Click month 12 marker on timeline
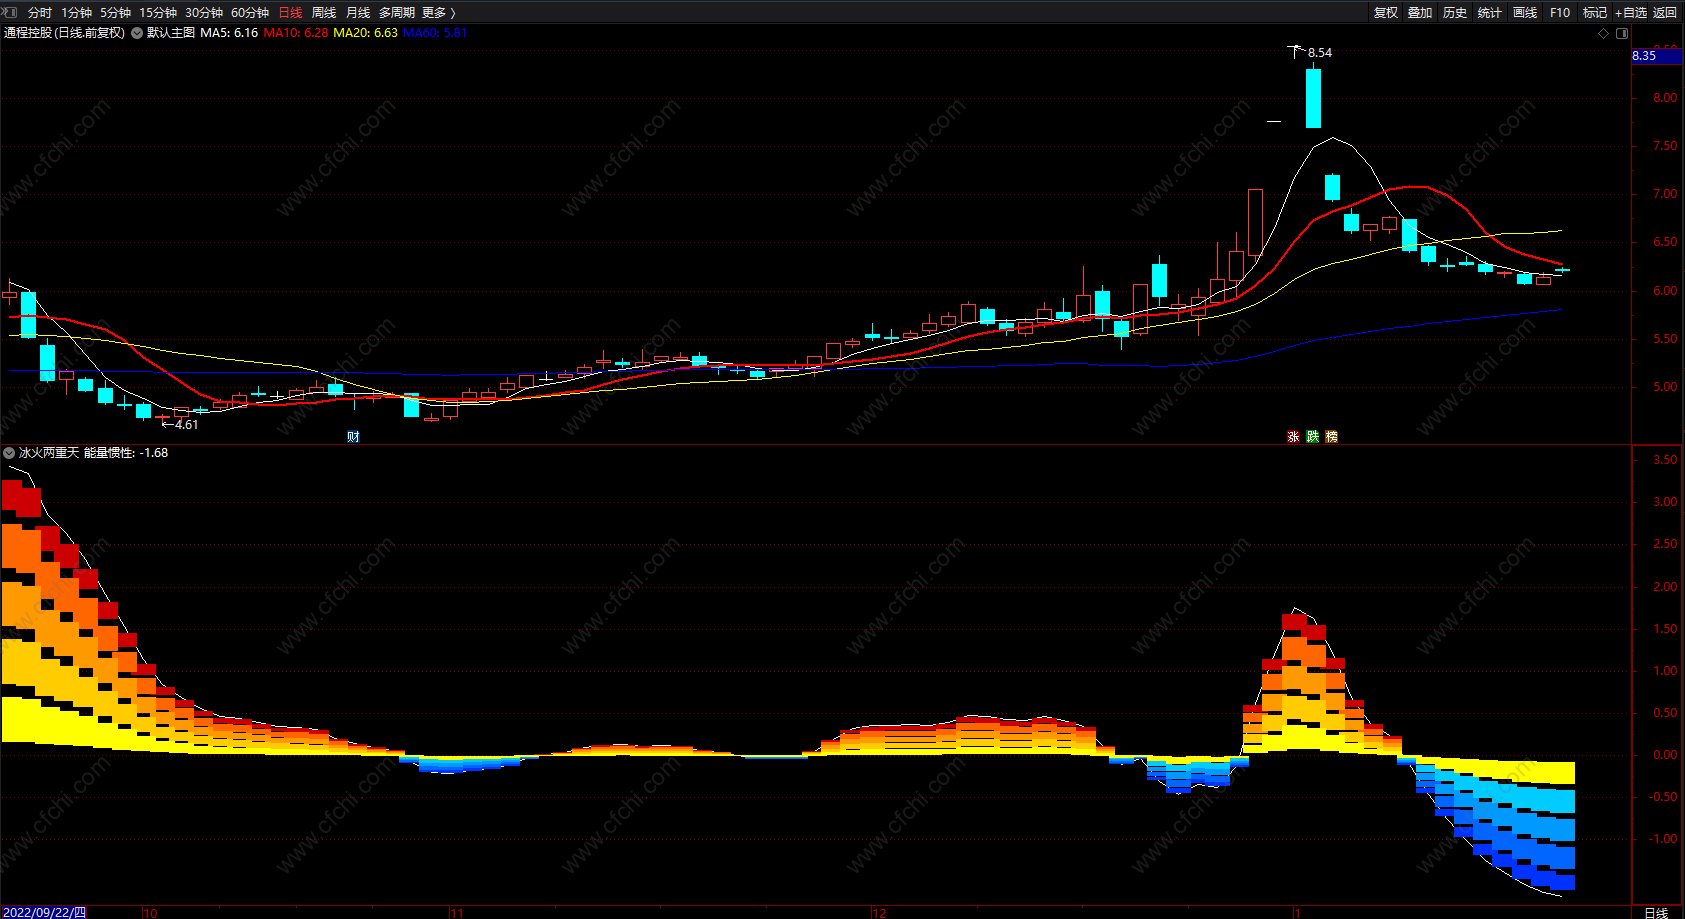The width and height of the screenshot is (1685, 919). tap(879, 913)
